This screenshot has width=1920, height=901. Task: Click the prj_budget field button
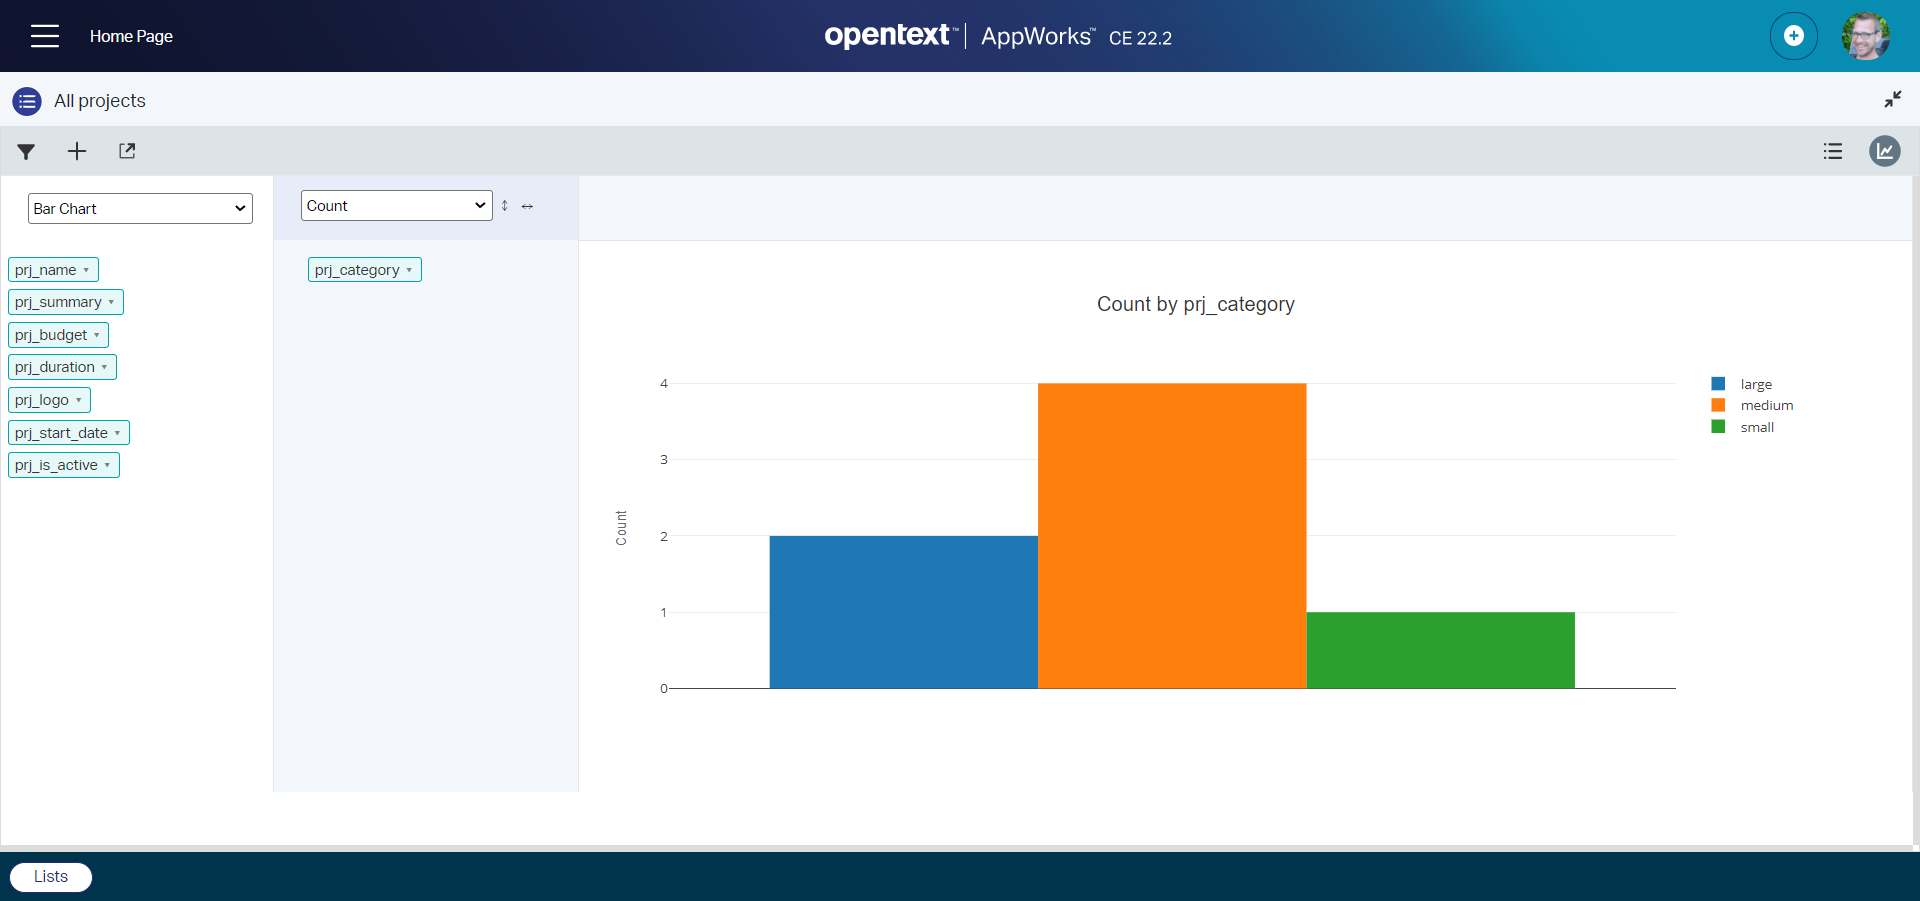[52, 335]
